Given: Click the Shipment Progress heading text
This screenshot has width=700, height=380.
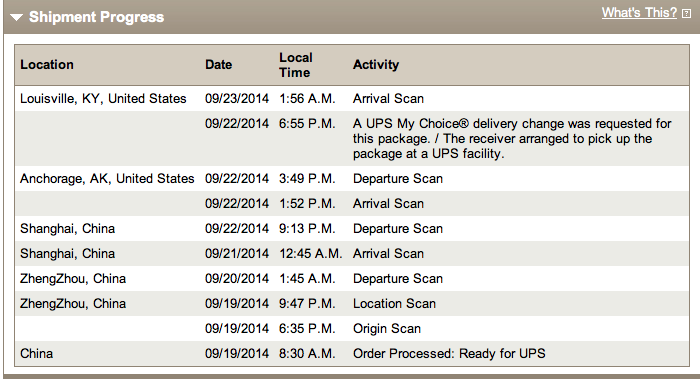Looking at the screenshot, I should pos(96,17).
